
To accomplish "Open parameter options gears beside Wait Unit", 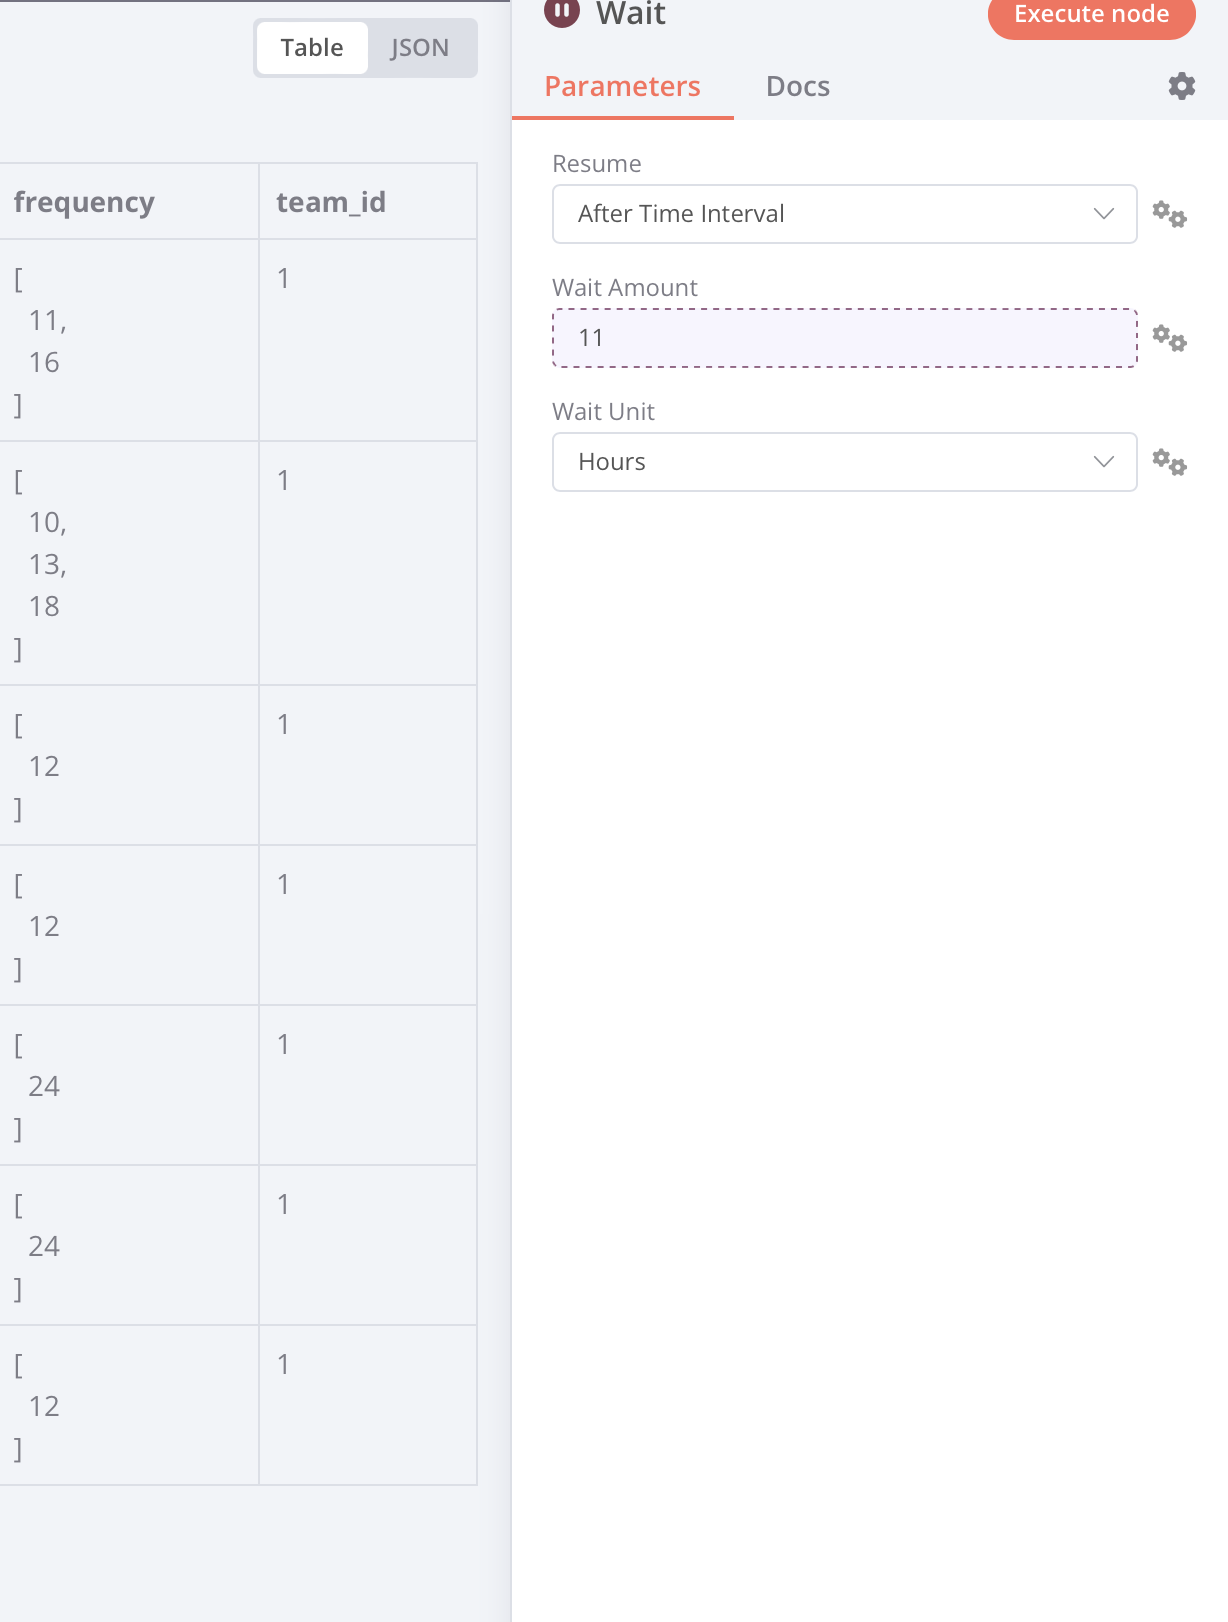I will 1169,462.
